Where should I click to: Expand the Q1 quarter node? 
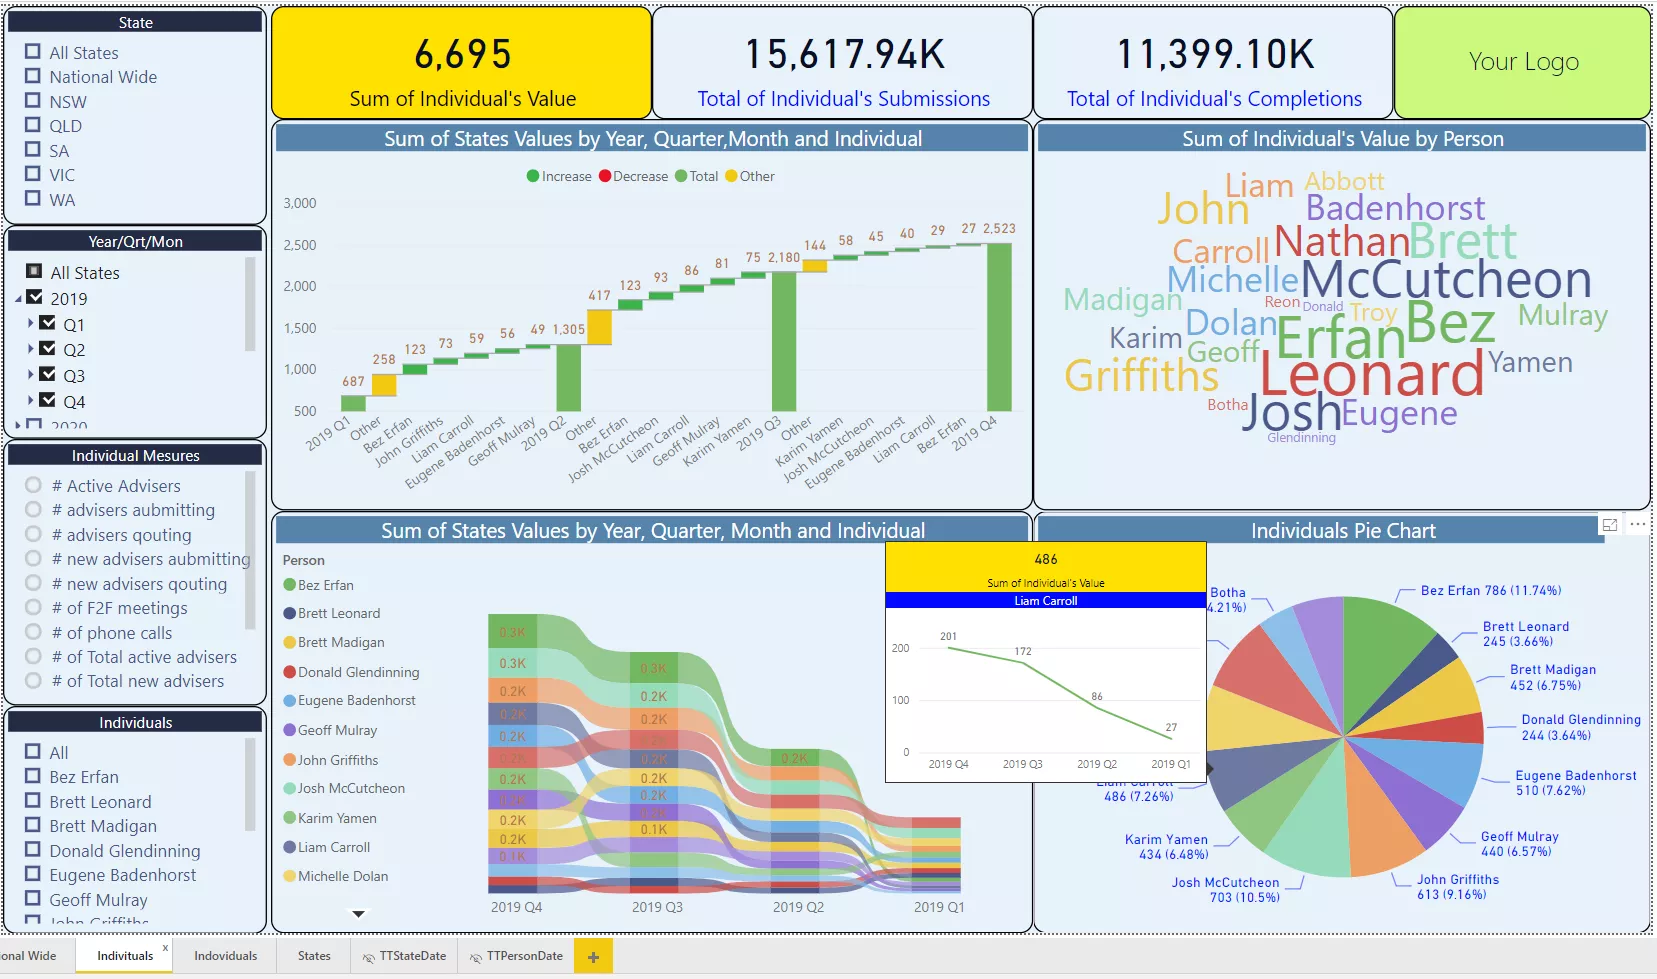[31, 323]
